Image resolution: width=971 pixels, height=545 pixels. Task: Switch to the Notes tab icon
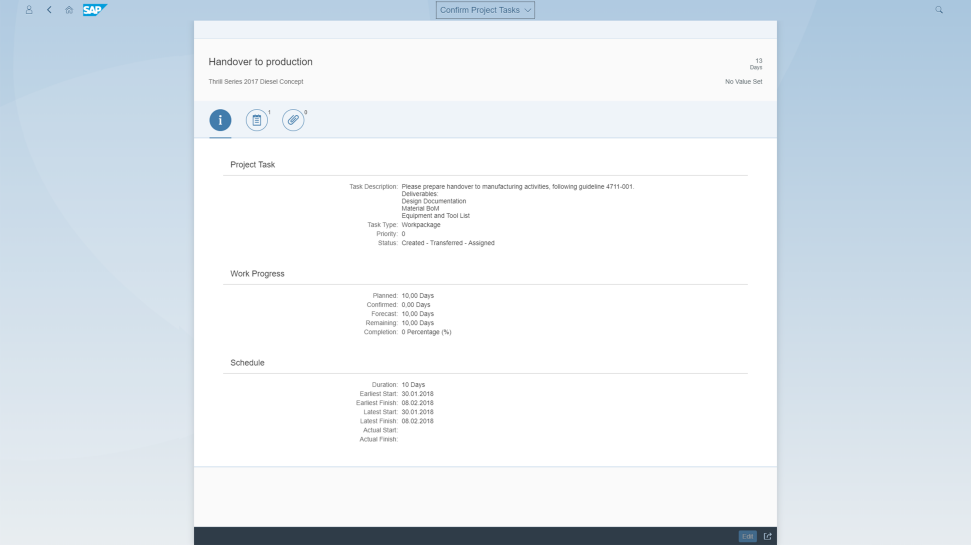pyautogui.click(x=256, y=120)
